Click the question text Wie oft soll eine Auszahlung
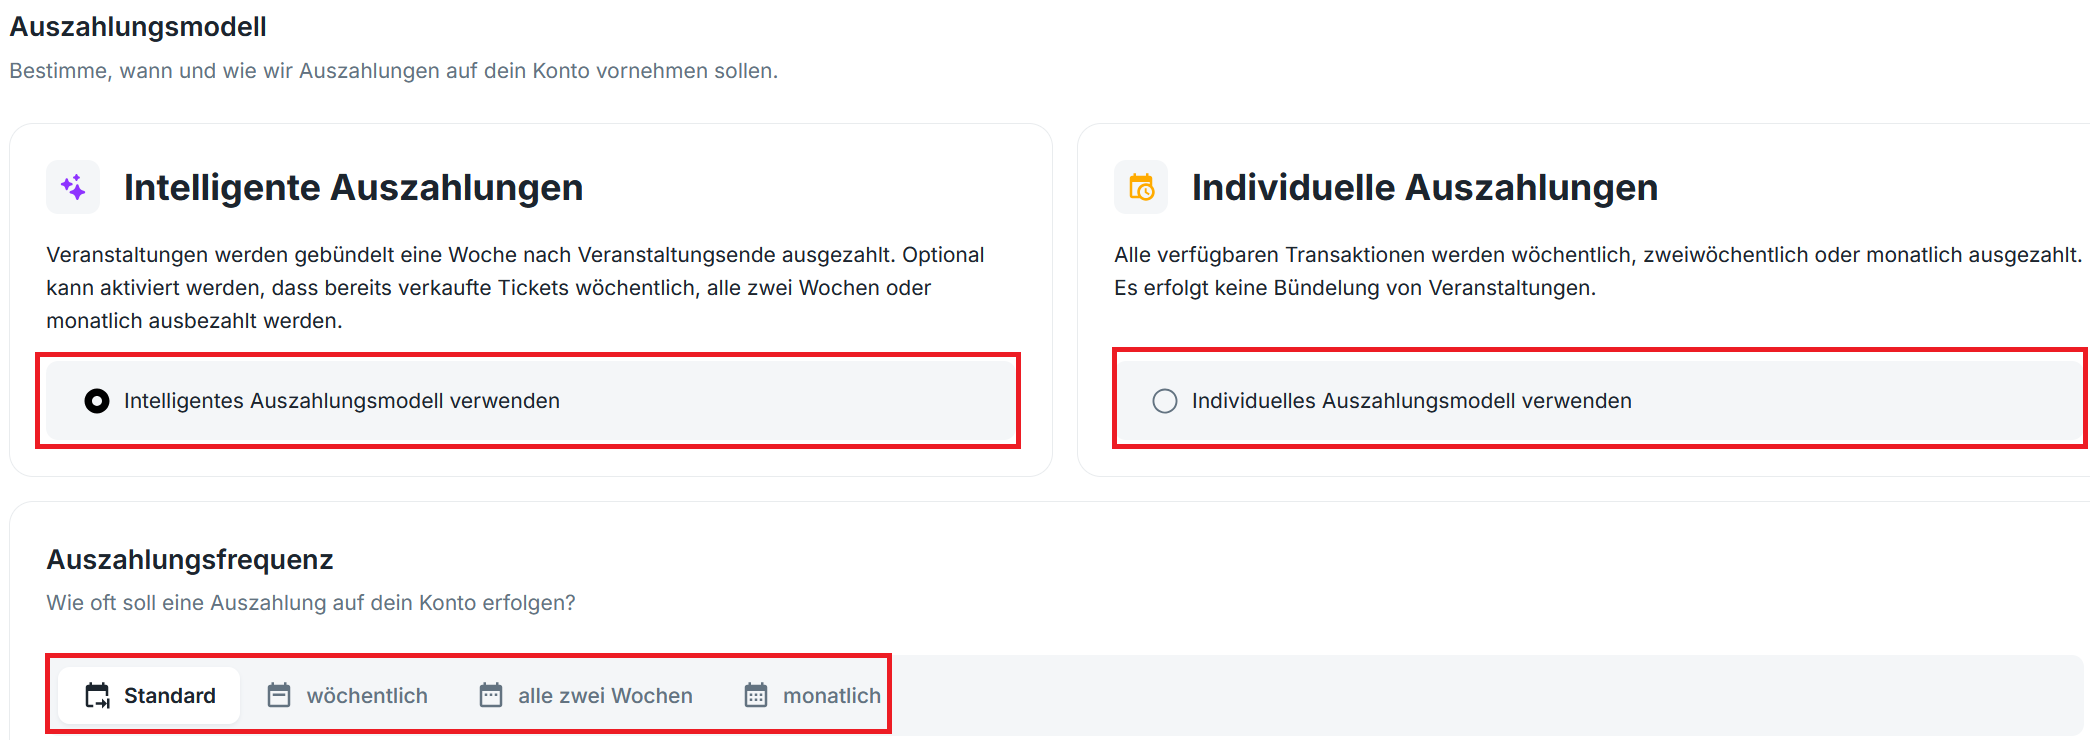This screenshot has width=2090, height=740. coord(311,603)
